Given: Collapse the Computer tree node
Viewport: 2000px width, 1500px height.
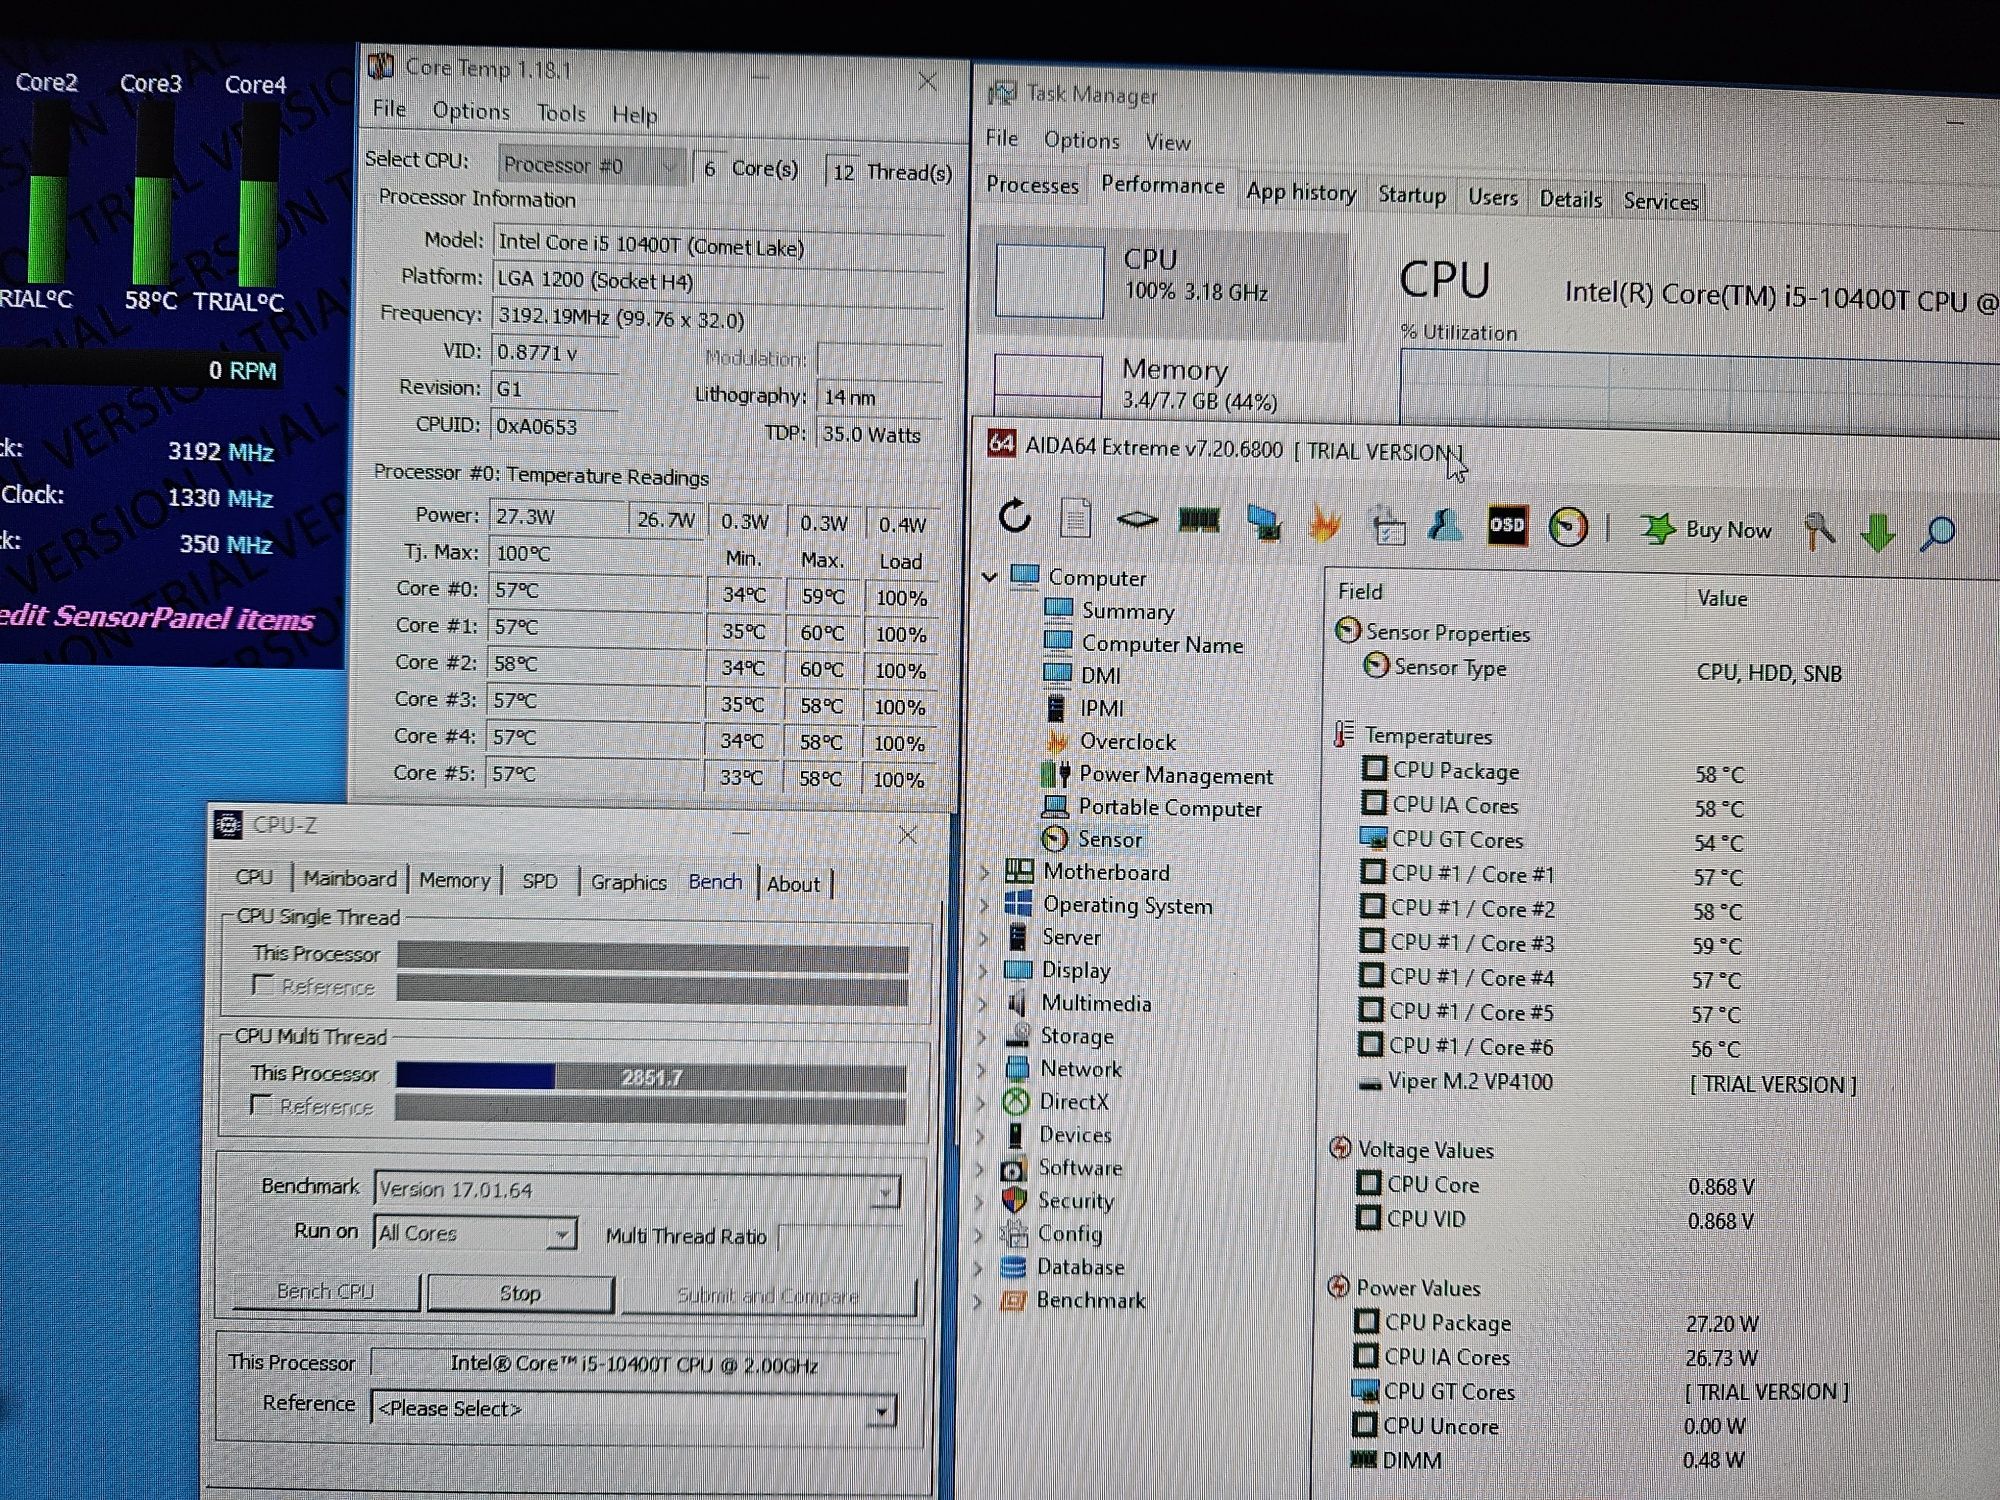Looking at the screenshot, I should (x=989, y=577).
